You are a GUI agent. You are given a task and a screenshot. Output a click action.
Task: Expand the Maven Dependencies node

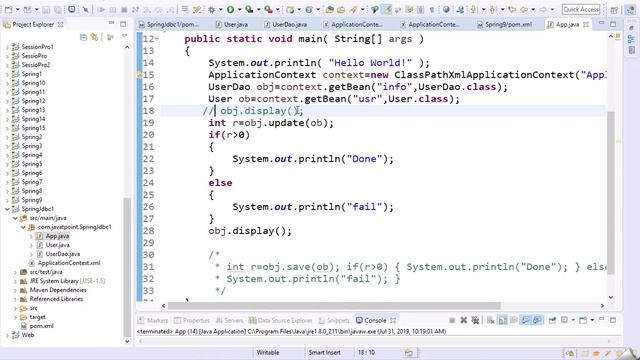tap(15, 290)
